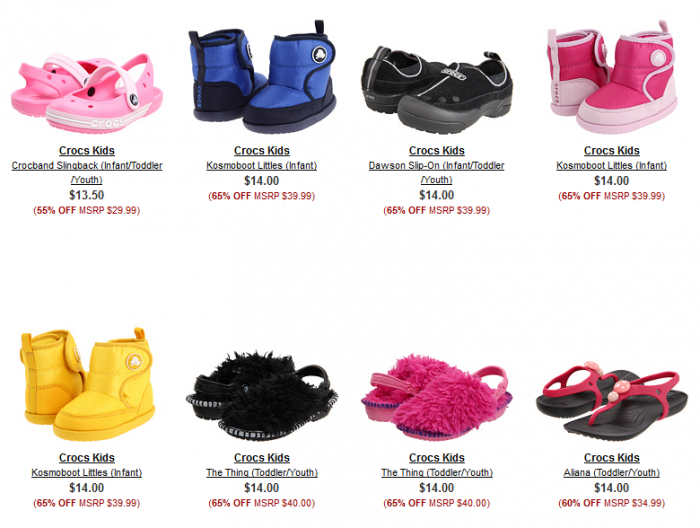This screenshot has height=528, width=700.
Task: Follow the Aliana (Toddler/Youth) product link
Action: point(612,473)
